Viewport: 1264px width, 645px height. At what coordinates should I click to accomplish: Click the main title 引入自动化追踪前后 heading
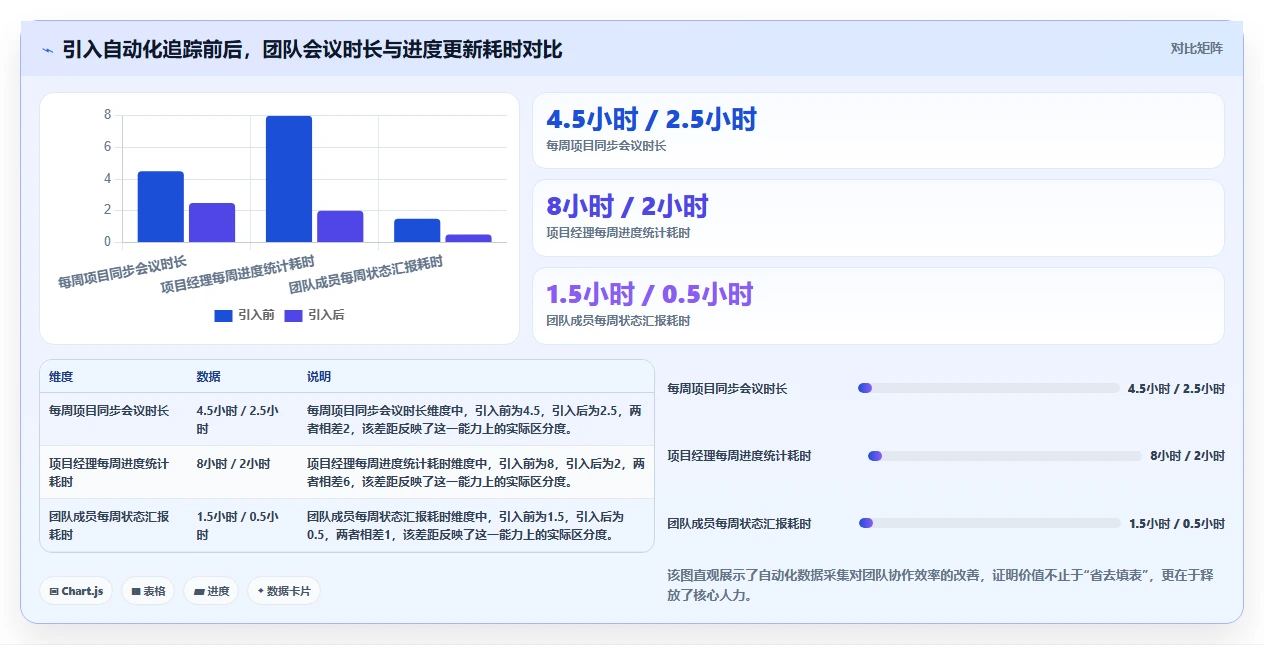point(312,49)
